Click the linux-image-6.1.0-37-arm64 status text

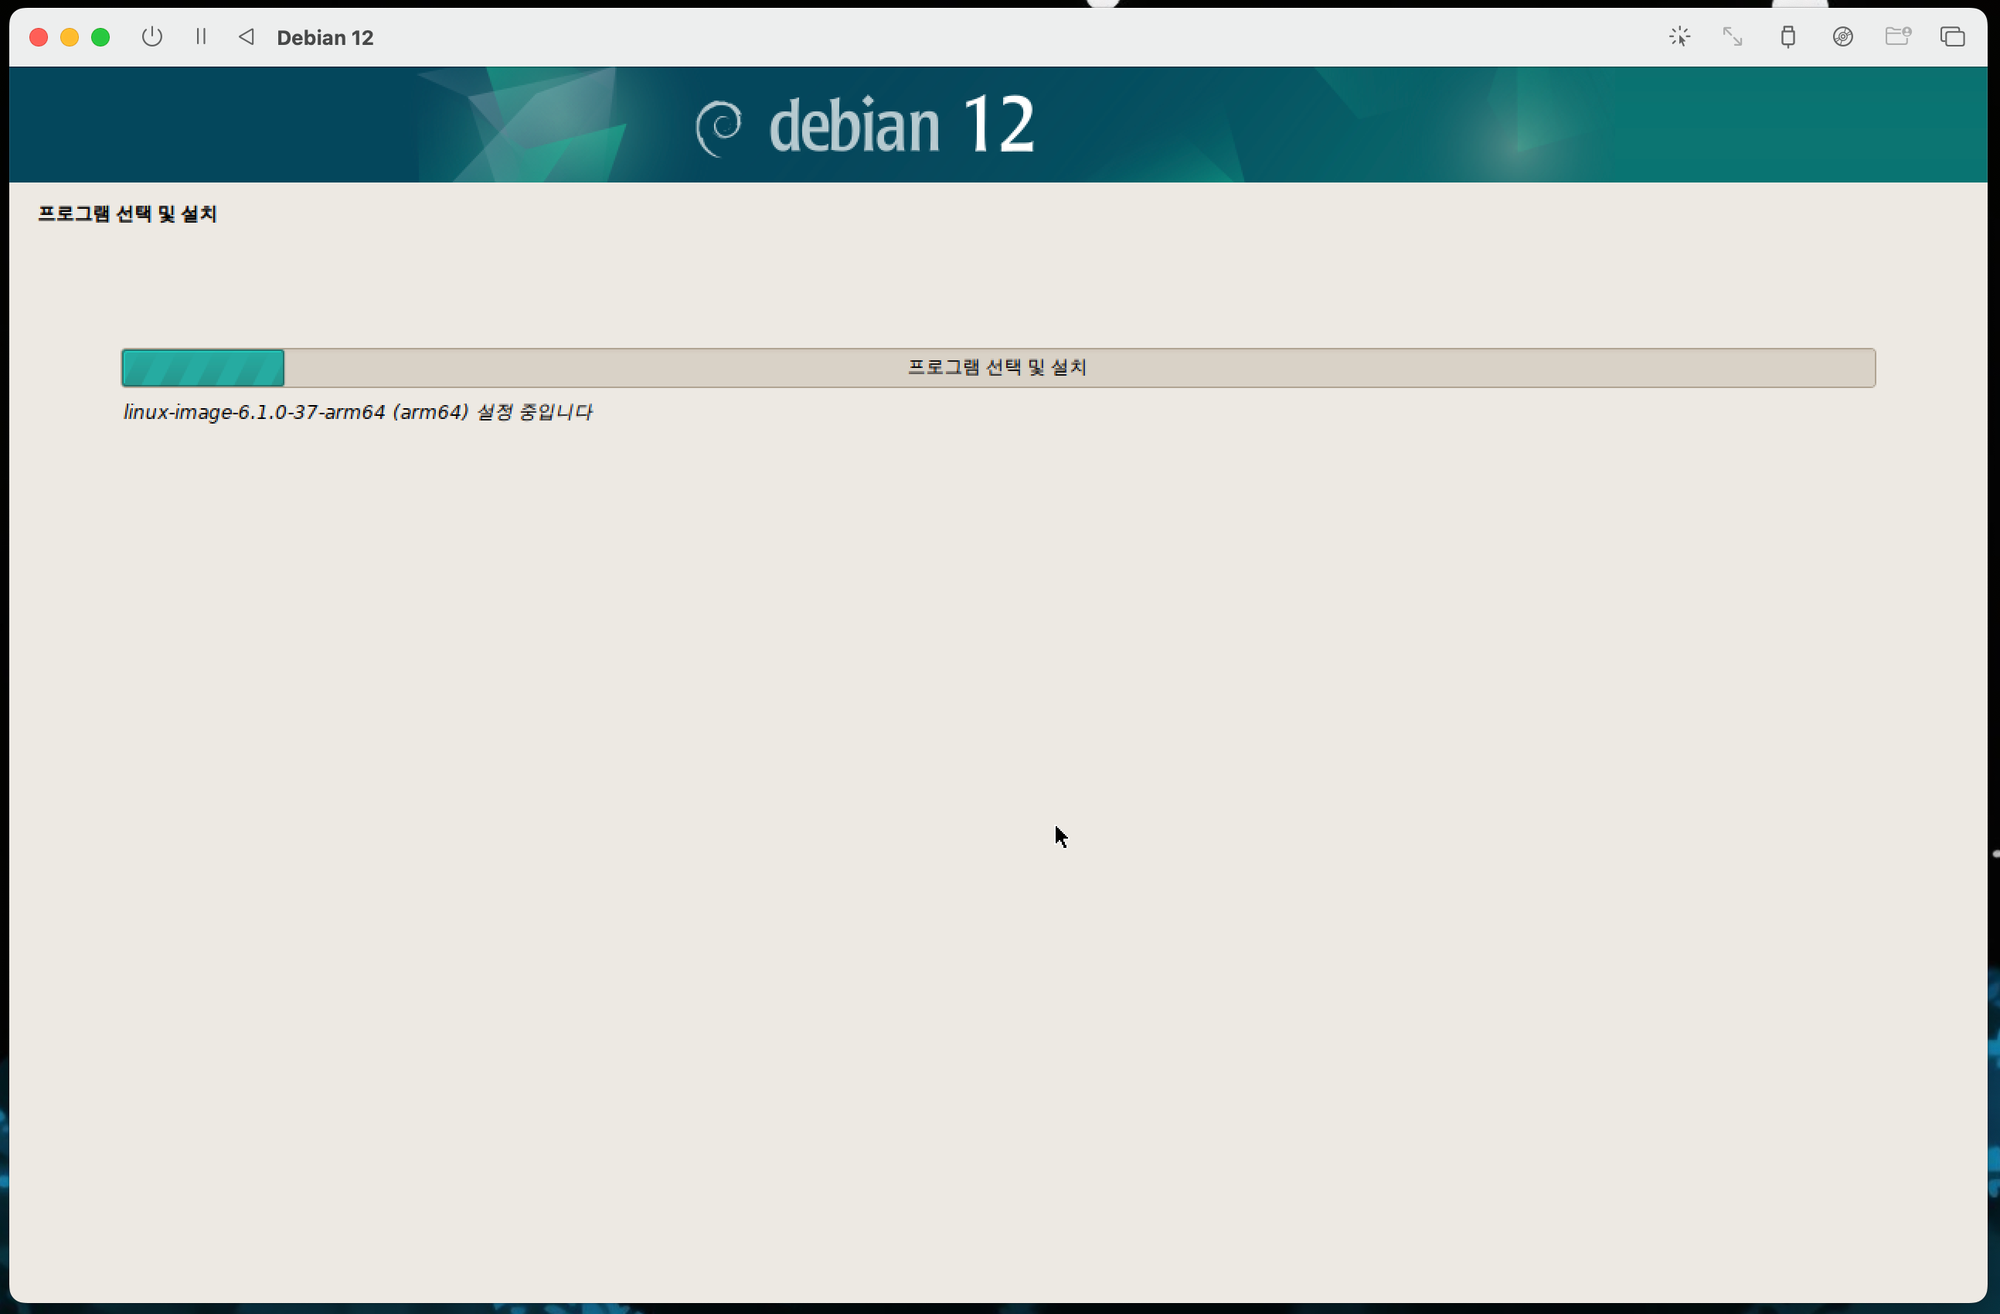point(358,412)
